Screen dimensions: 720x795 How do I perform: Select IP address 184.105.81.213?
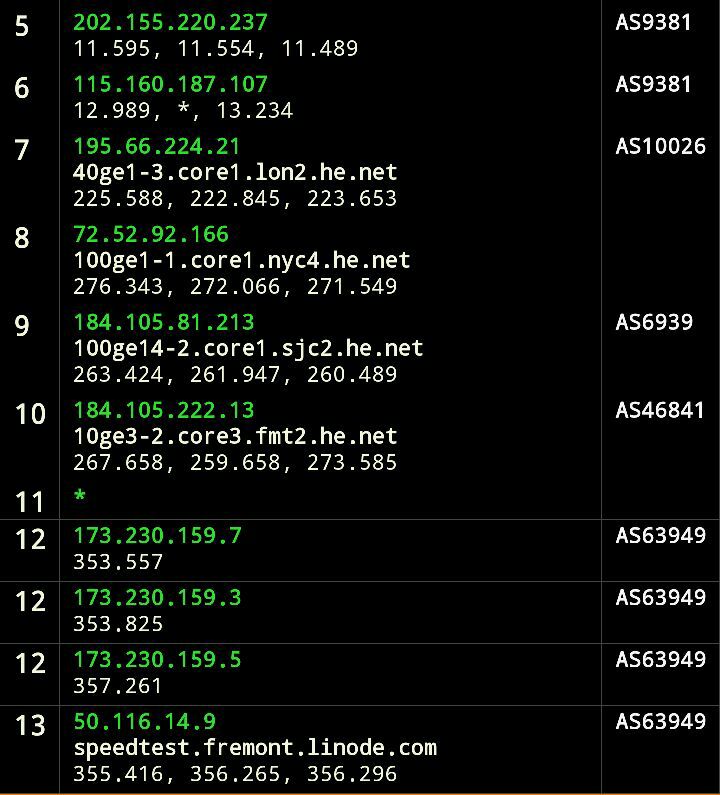pyautogui.click(x=163, y=322)
